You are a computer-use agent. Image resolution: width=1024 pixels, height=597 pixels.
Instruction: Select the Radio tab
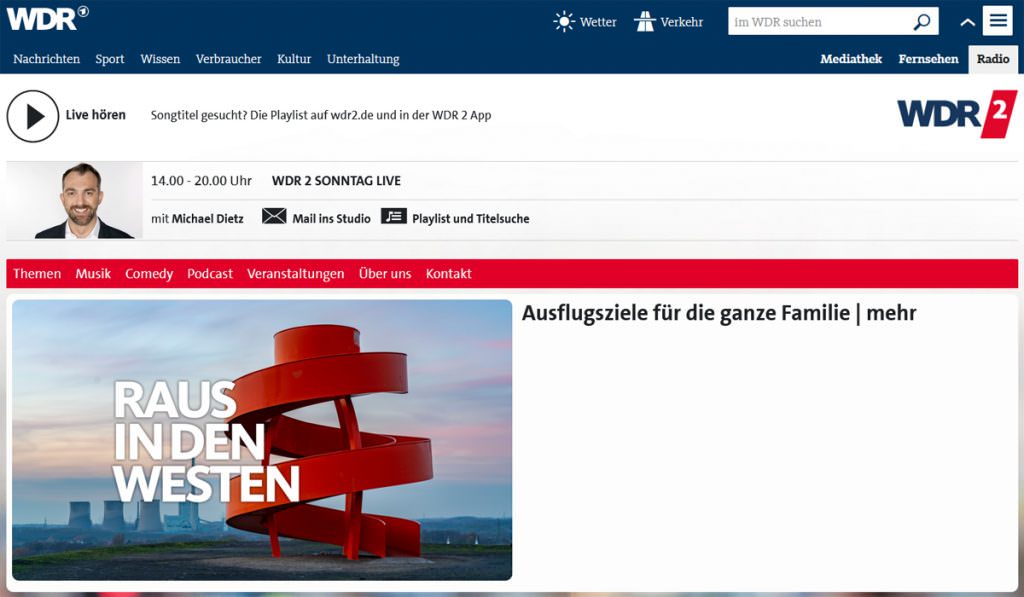coord(993,59)
